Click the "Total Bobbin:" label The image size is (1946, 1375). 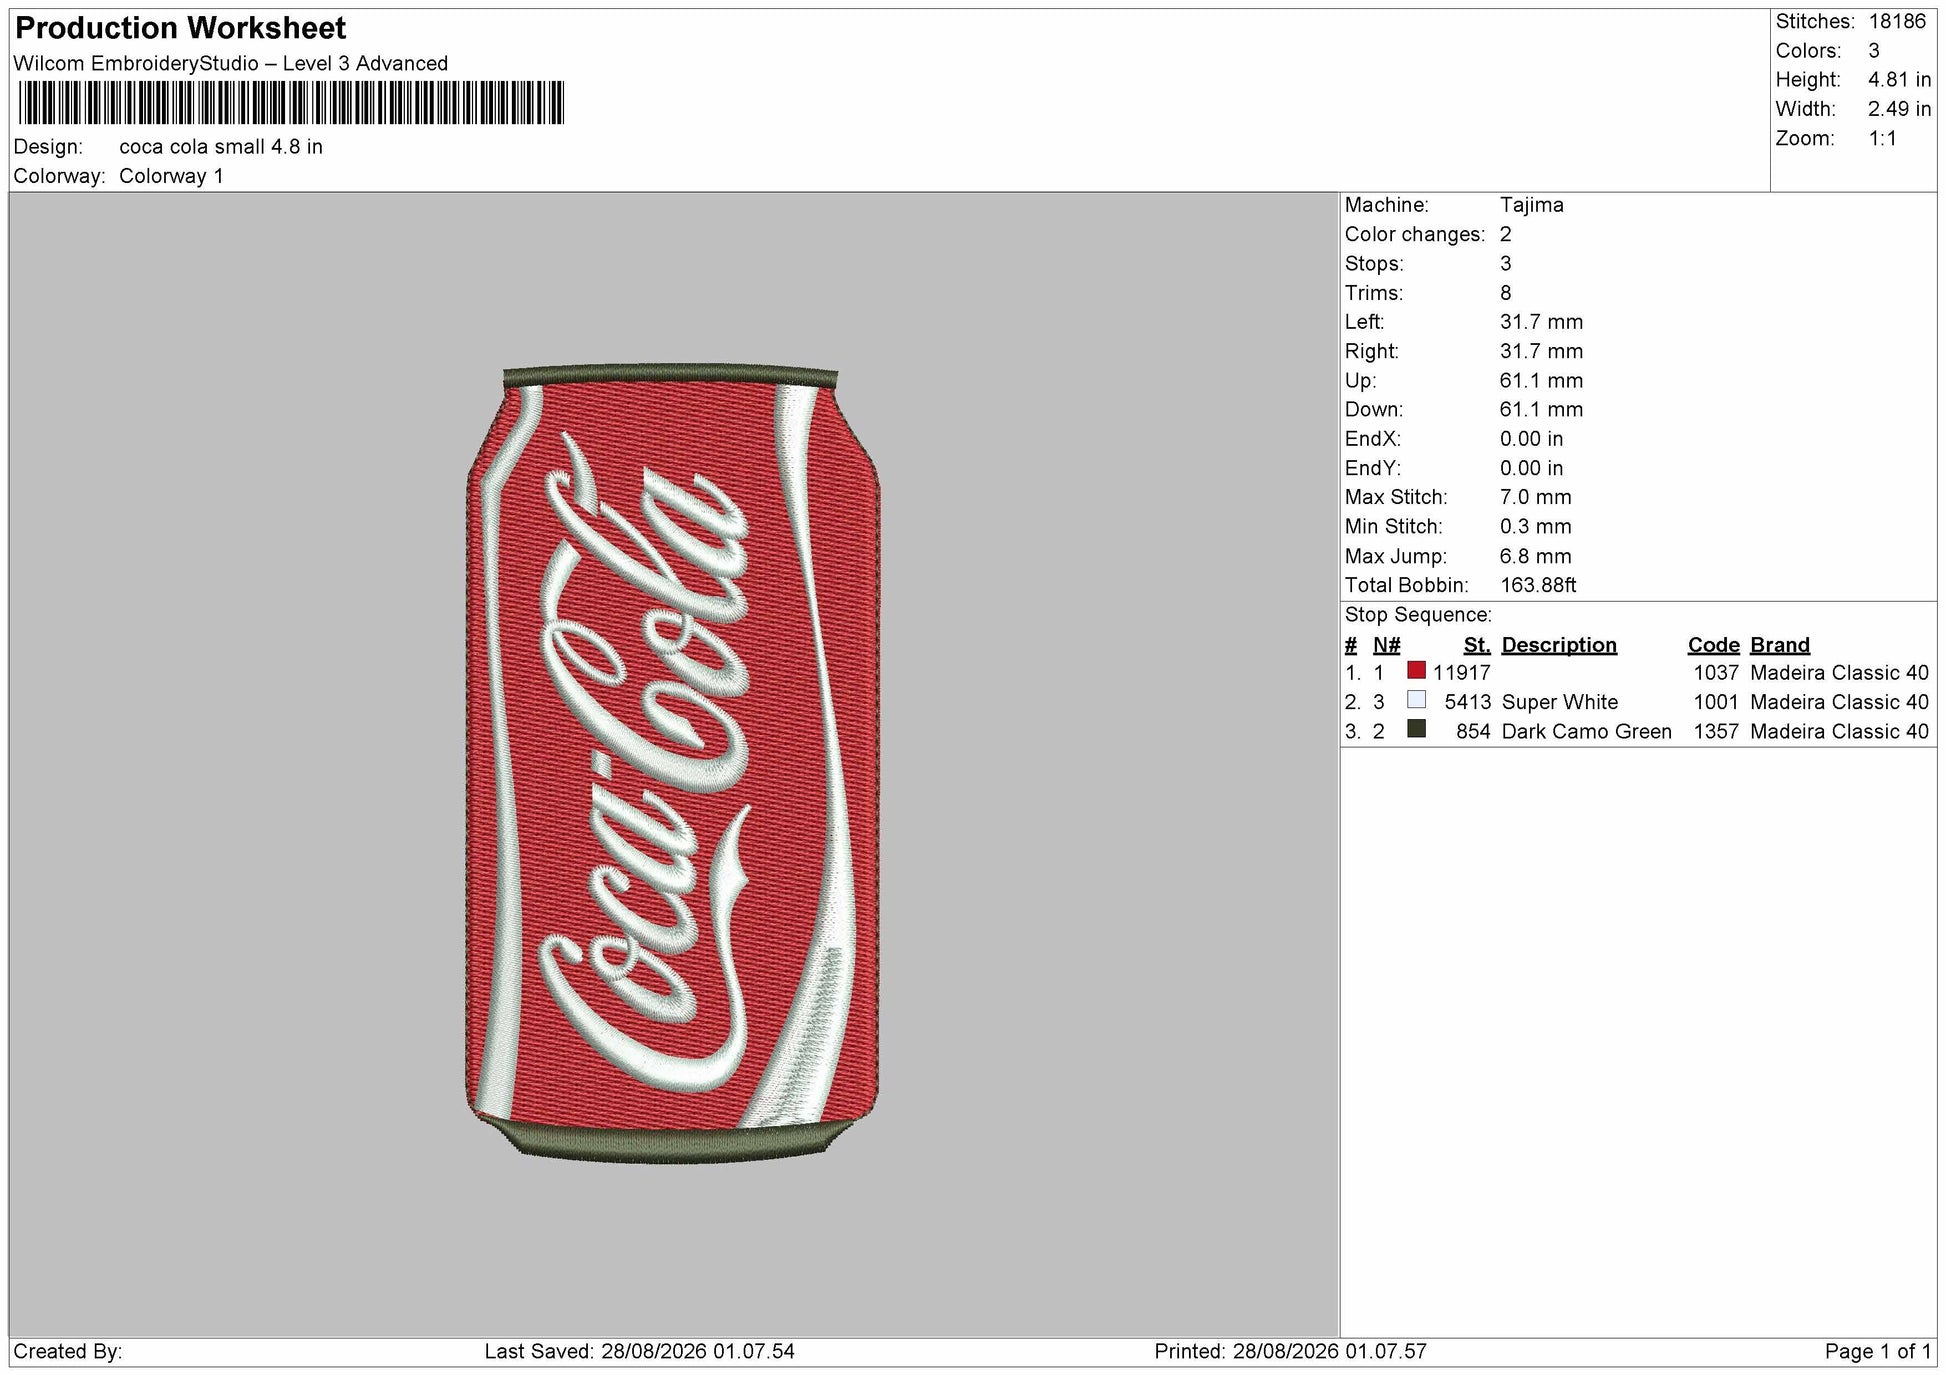coord(1406,586)
